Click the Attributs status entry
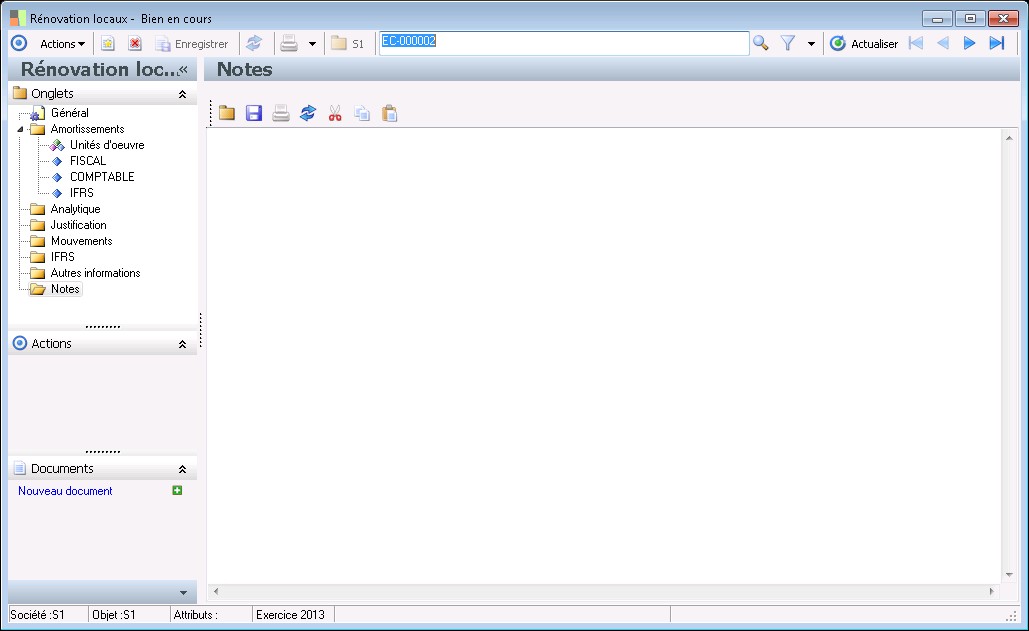 click(x=195, y=615)
